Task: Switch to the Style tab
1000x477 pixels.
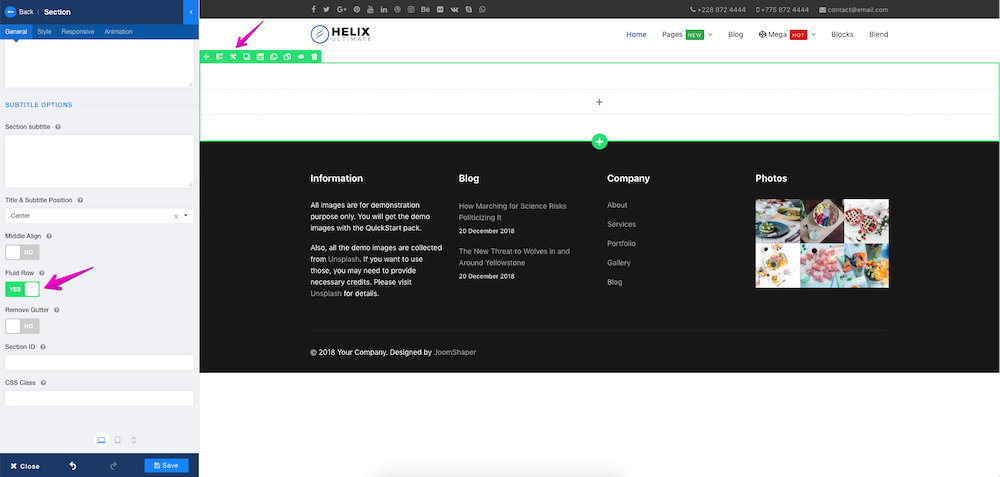Action: [x=44, y=32]
